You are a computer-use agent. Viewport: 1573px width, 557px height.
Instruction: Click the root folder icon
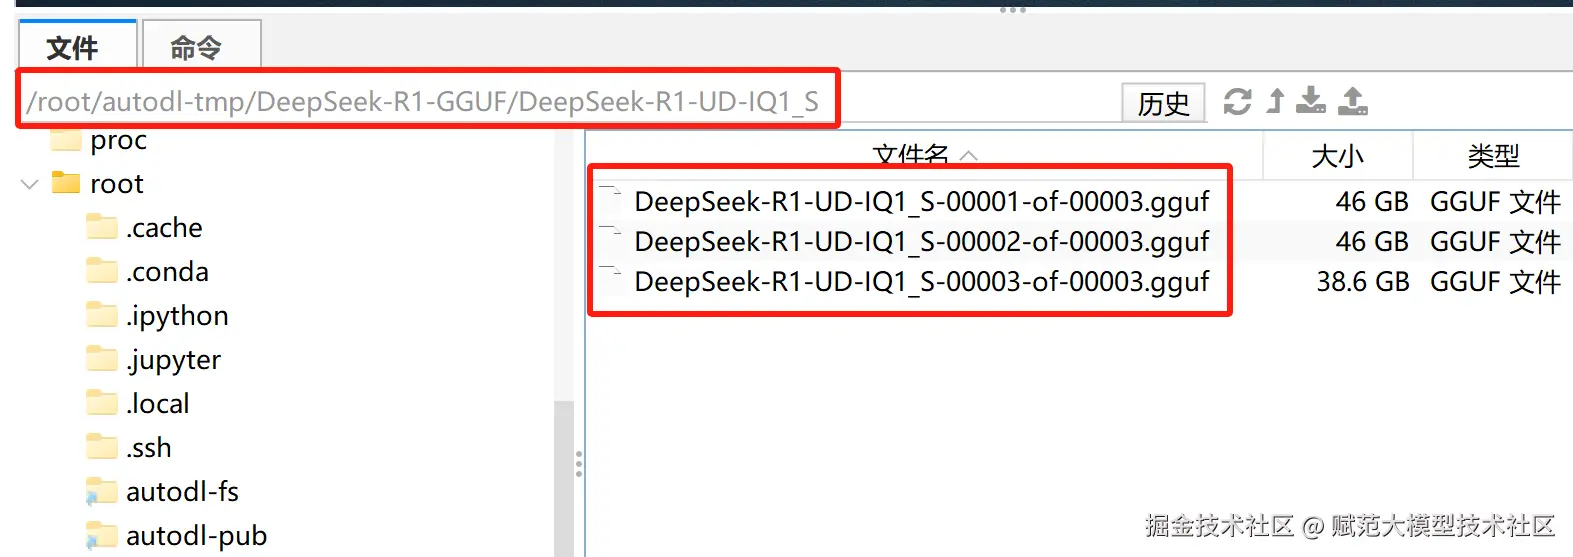[66, 183]
